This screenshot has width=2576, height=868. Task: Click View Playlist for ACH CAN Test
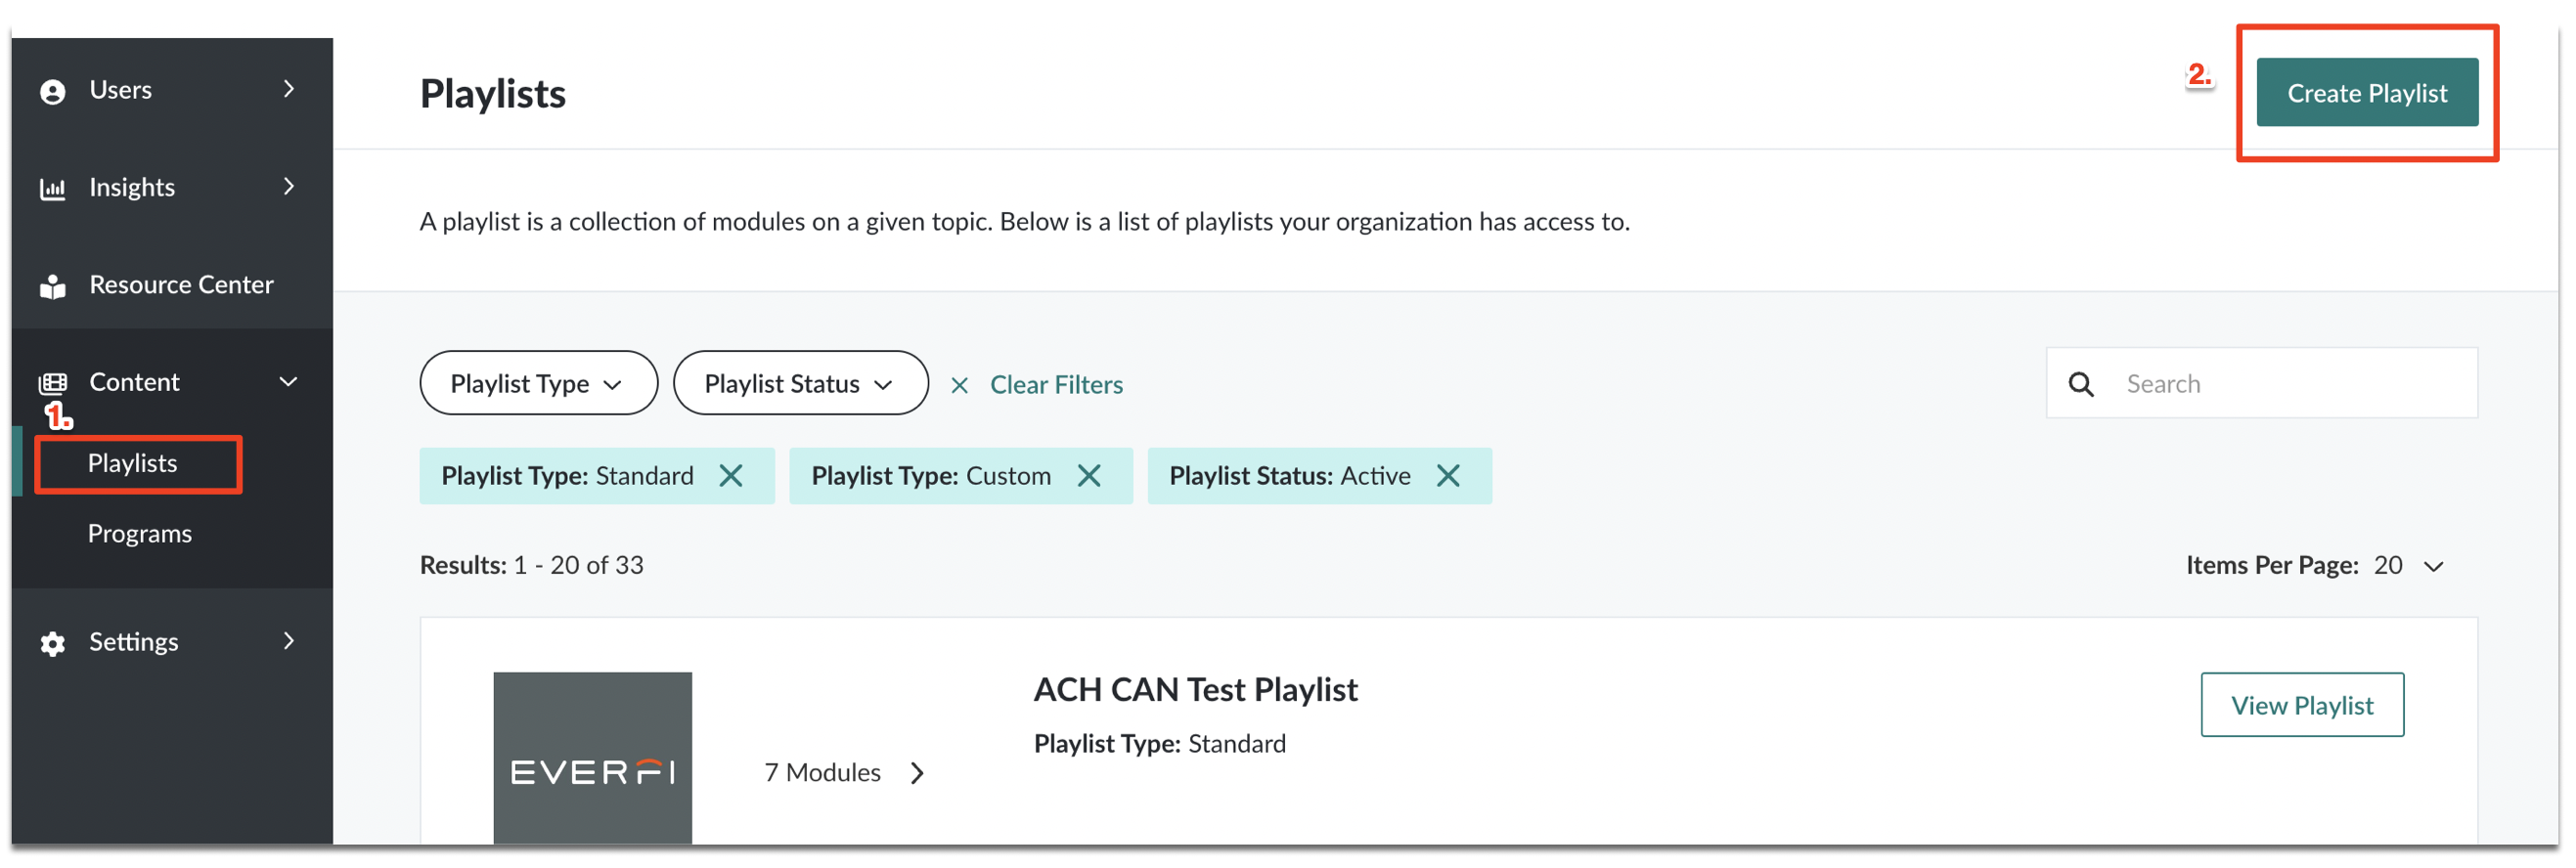(x=2301, y=705)
